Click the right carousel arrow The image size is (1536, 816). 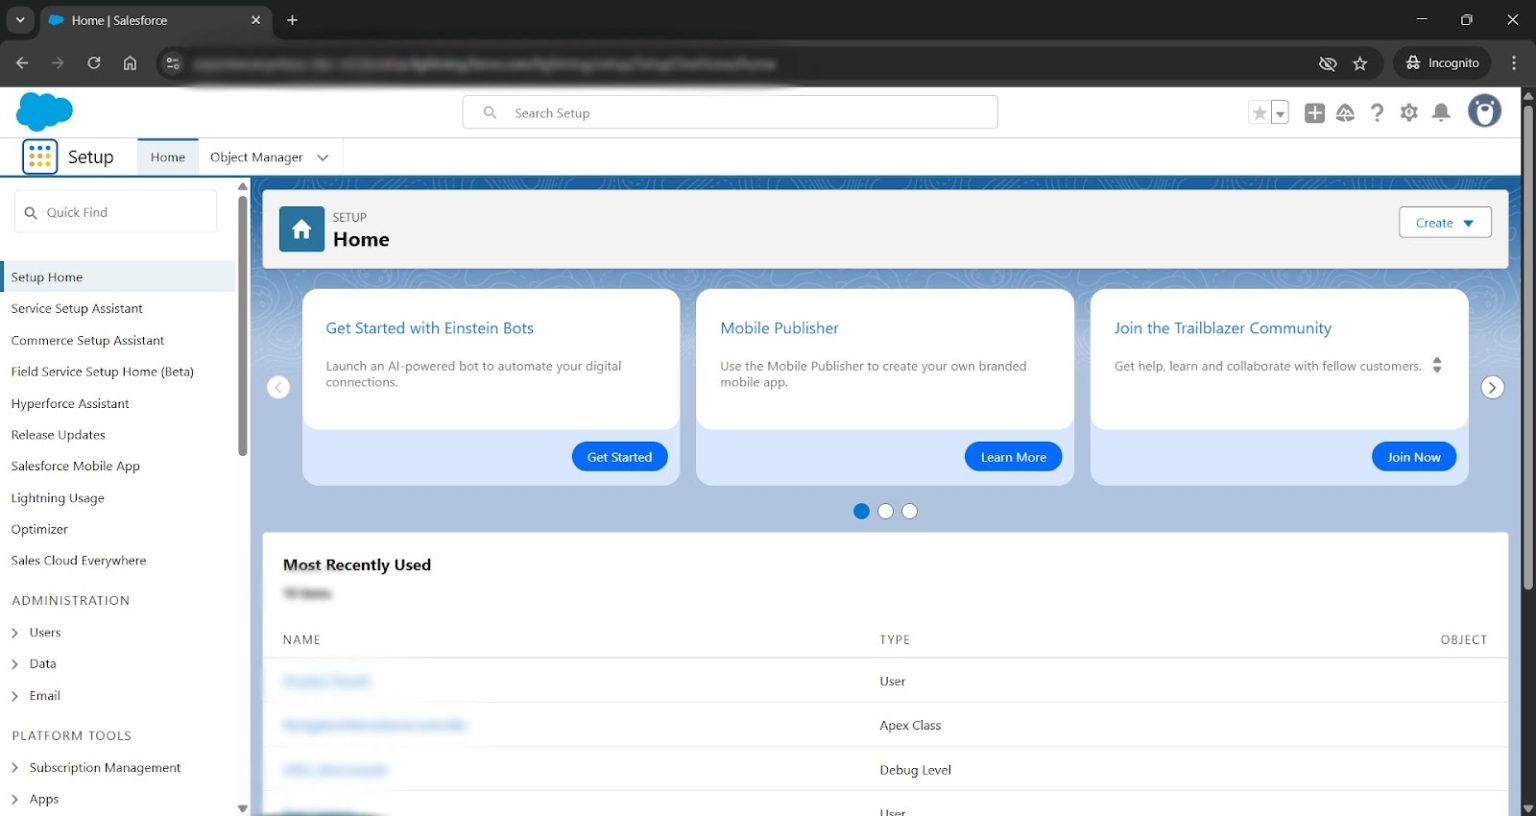(x=1491, y=387)
